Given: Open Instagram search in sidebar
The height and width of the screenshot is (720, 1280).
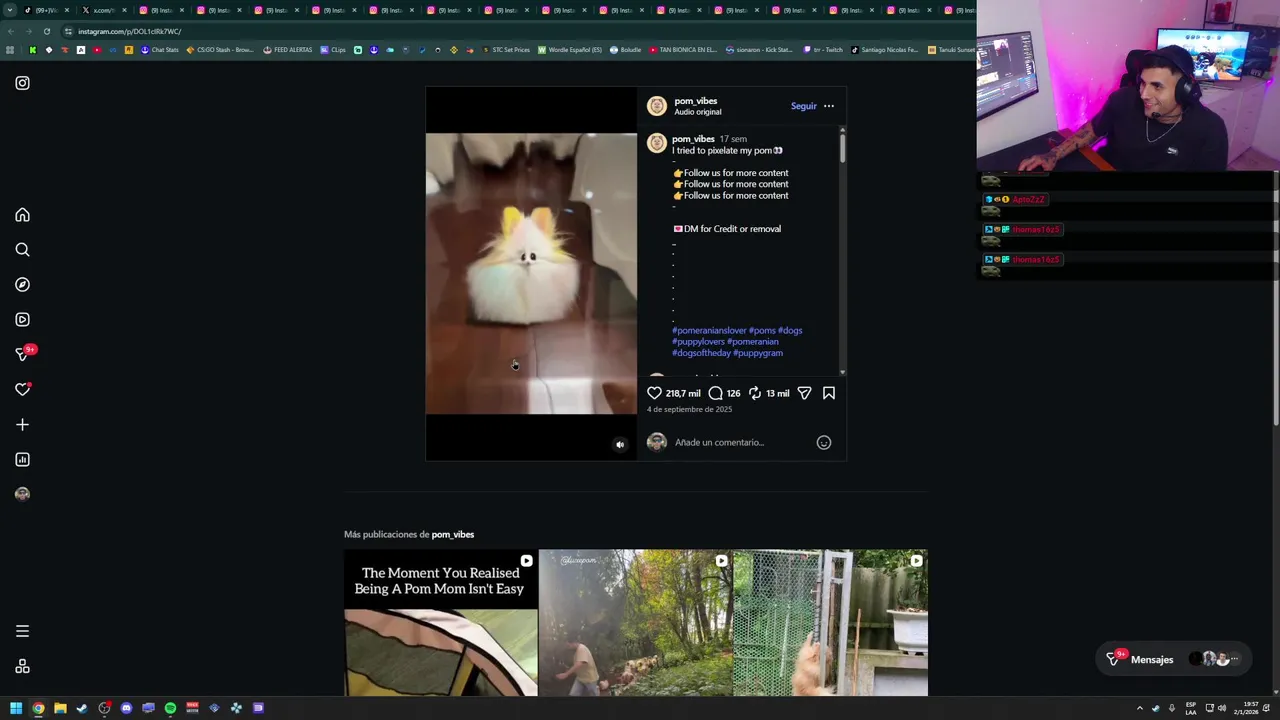Looking at the screenshot, I should 22,250.
